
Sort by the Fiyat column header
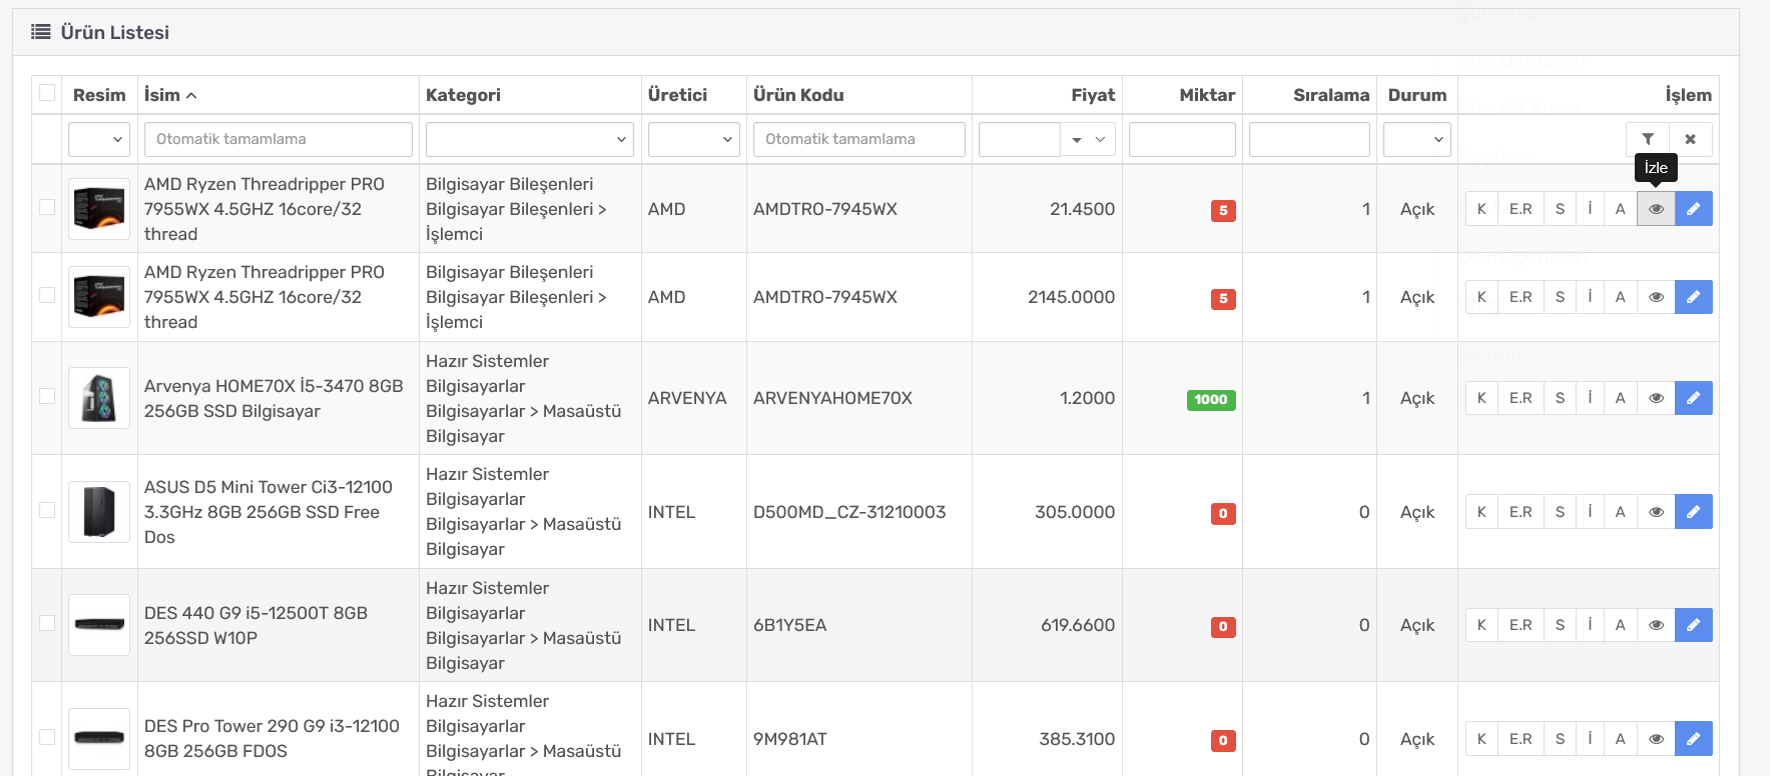click(x=1092, y=95)
